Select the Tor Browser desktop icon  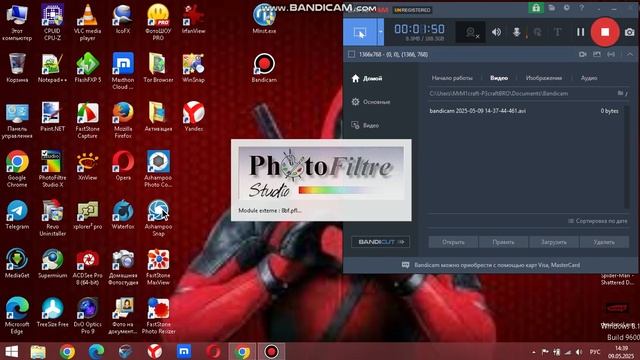tap(158, 68)
